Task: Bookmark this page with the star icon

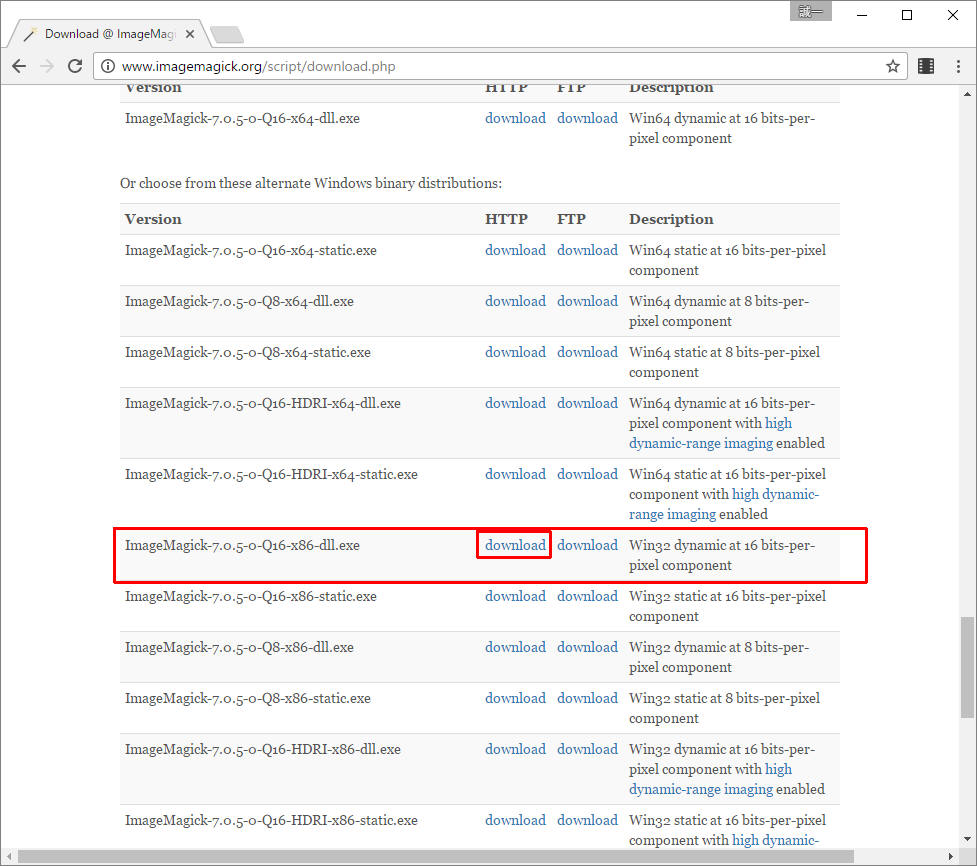Action: click(x=893, y=66)
